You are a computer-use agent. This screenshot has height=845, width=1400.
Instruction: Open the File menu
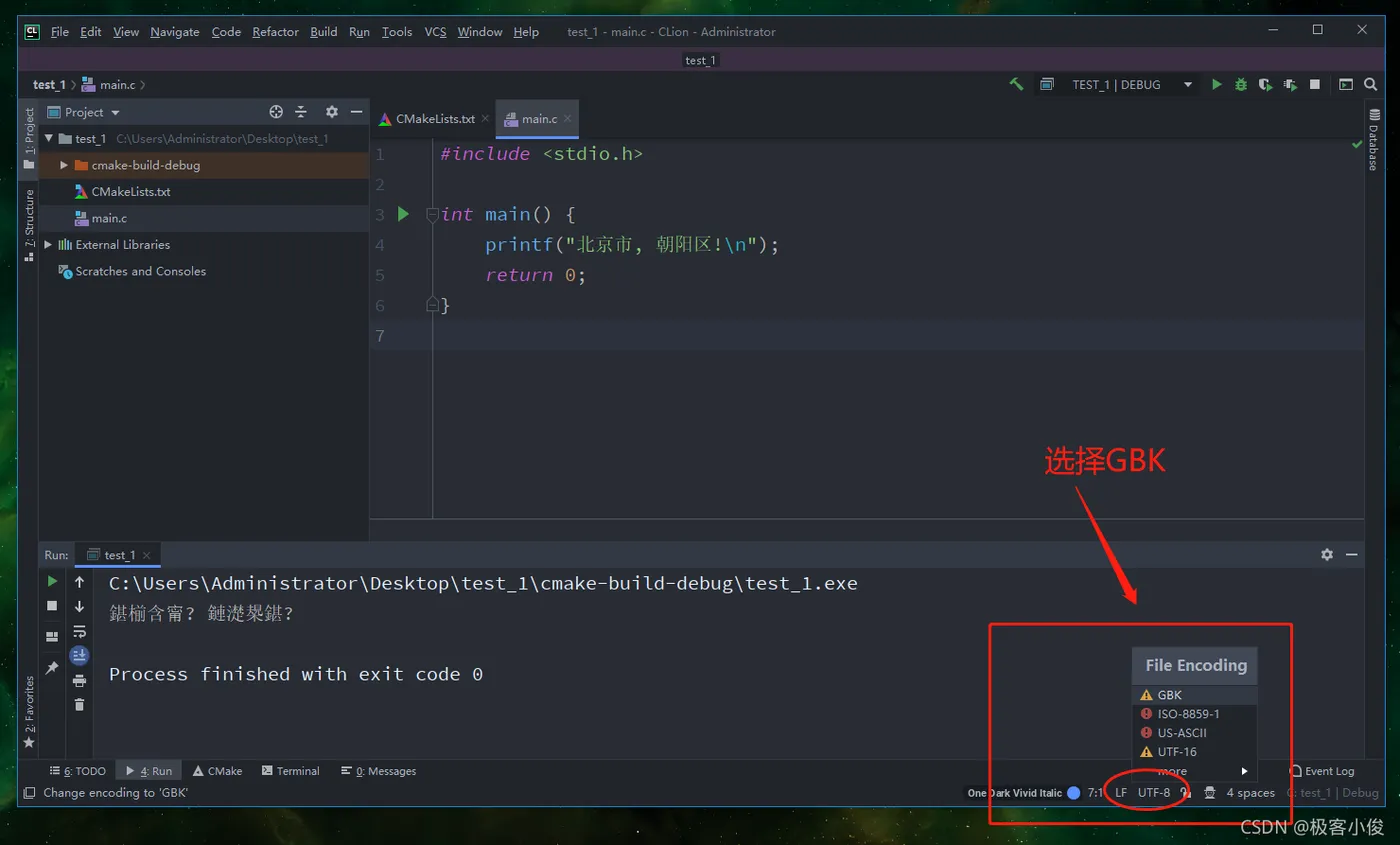coord(59,32)
